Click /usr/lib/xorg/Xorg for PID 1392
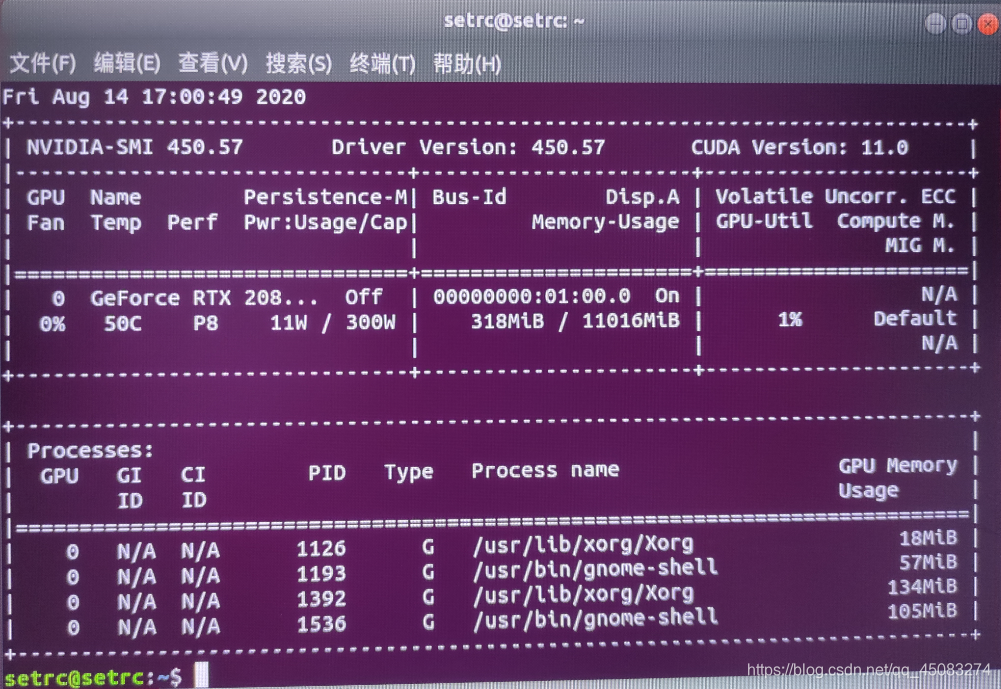 click(583, 594)
